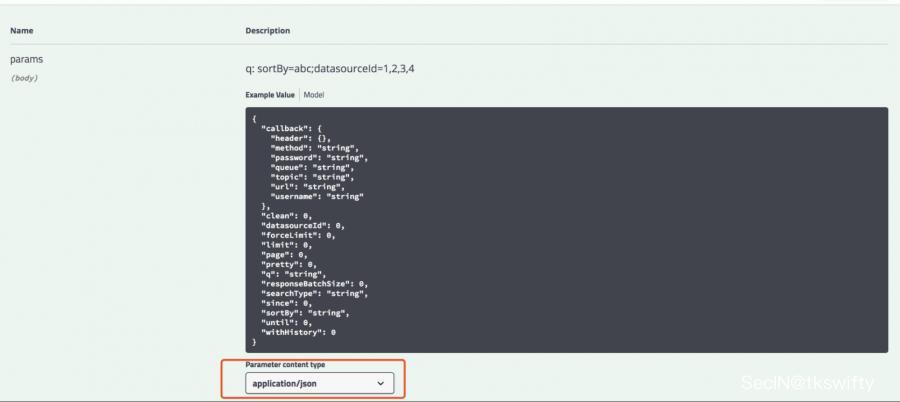Click the '"forceLimit": 0' line
The image size is (900, 402).
click(x=298, y=235)
